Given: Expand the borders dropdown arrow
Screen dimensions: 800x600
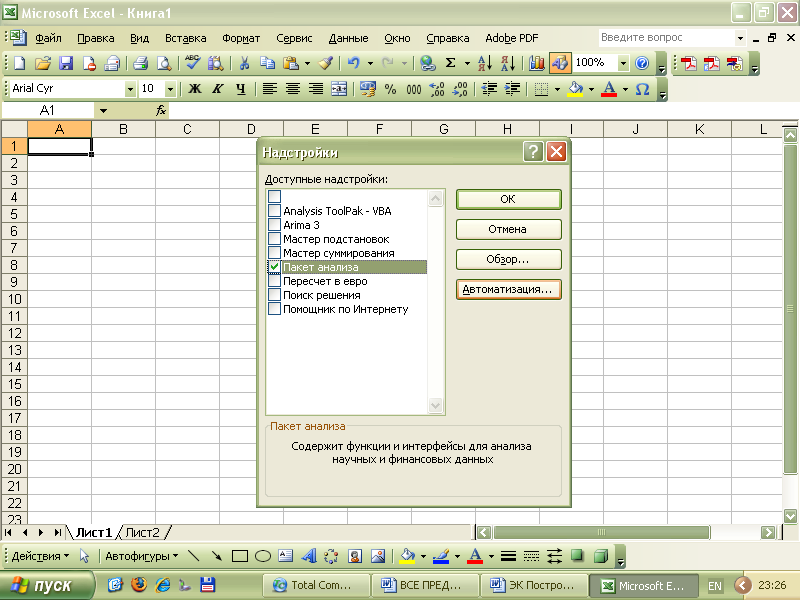Looking at the screenshot, I should pos(557,89).
